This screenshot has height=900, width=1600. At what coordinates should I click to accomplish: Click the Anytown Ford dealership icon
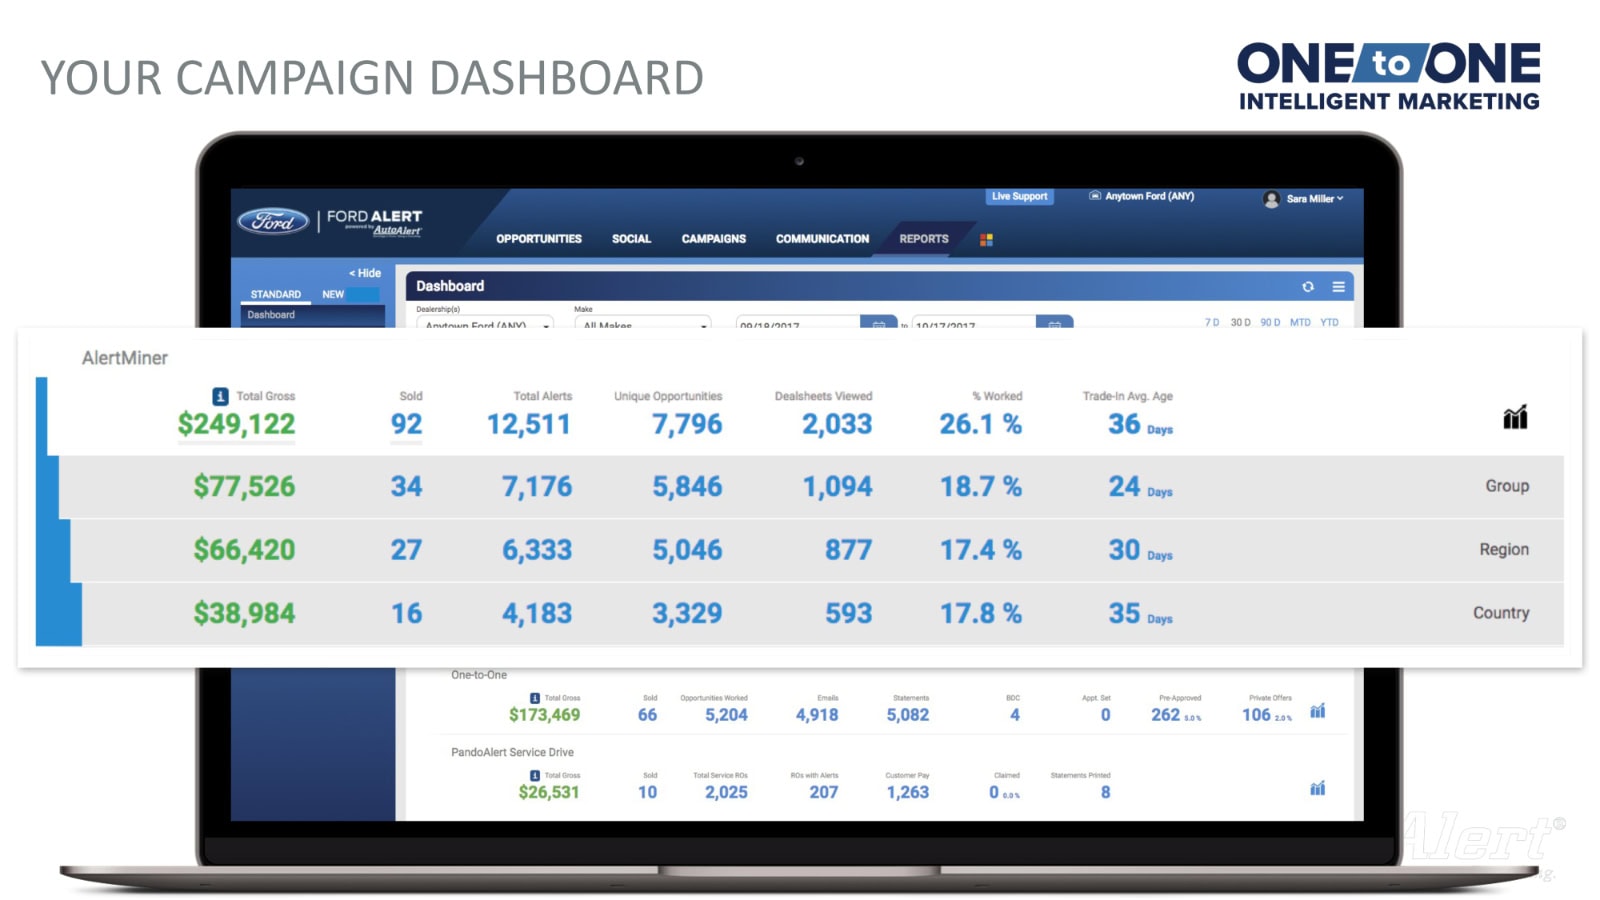point(1095,196)
